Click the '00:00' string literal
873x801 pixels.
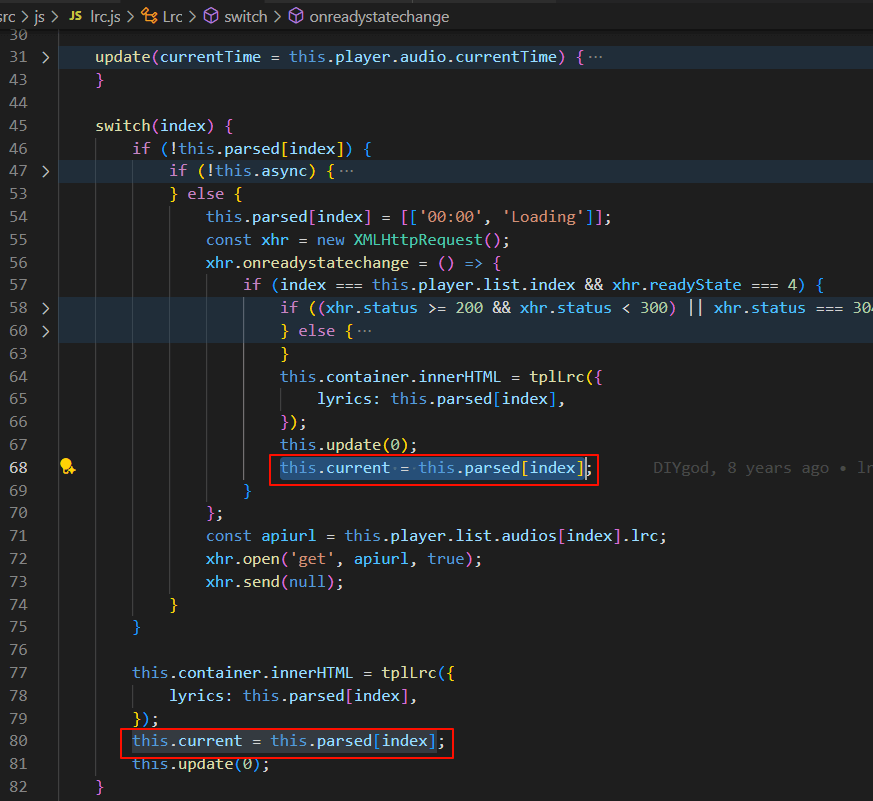(x=450, y=217)
